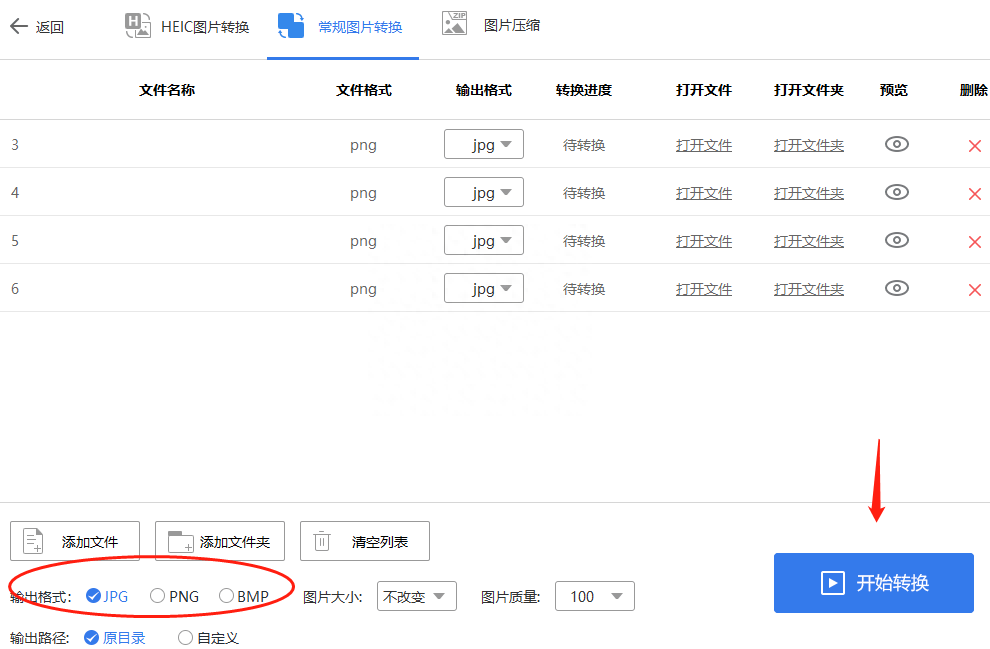990x649 pixels.
Task: Select BMP output format radio button
Action: point(226,596)
